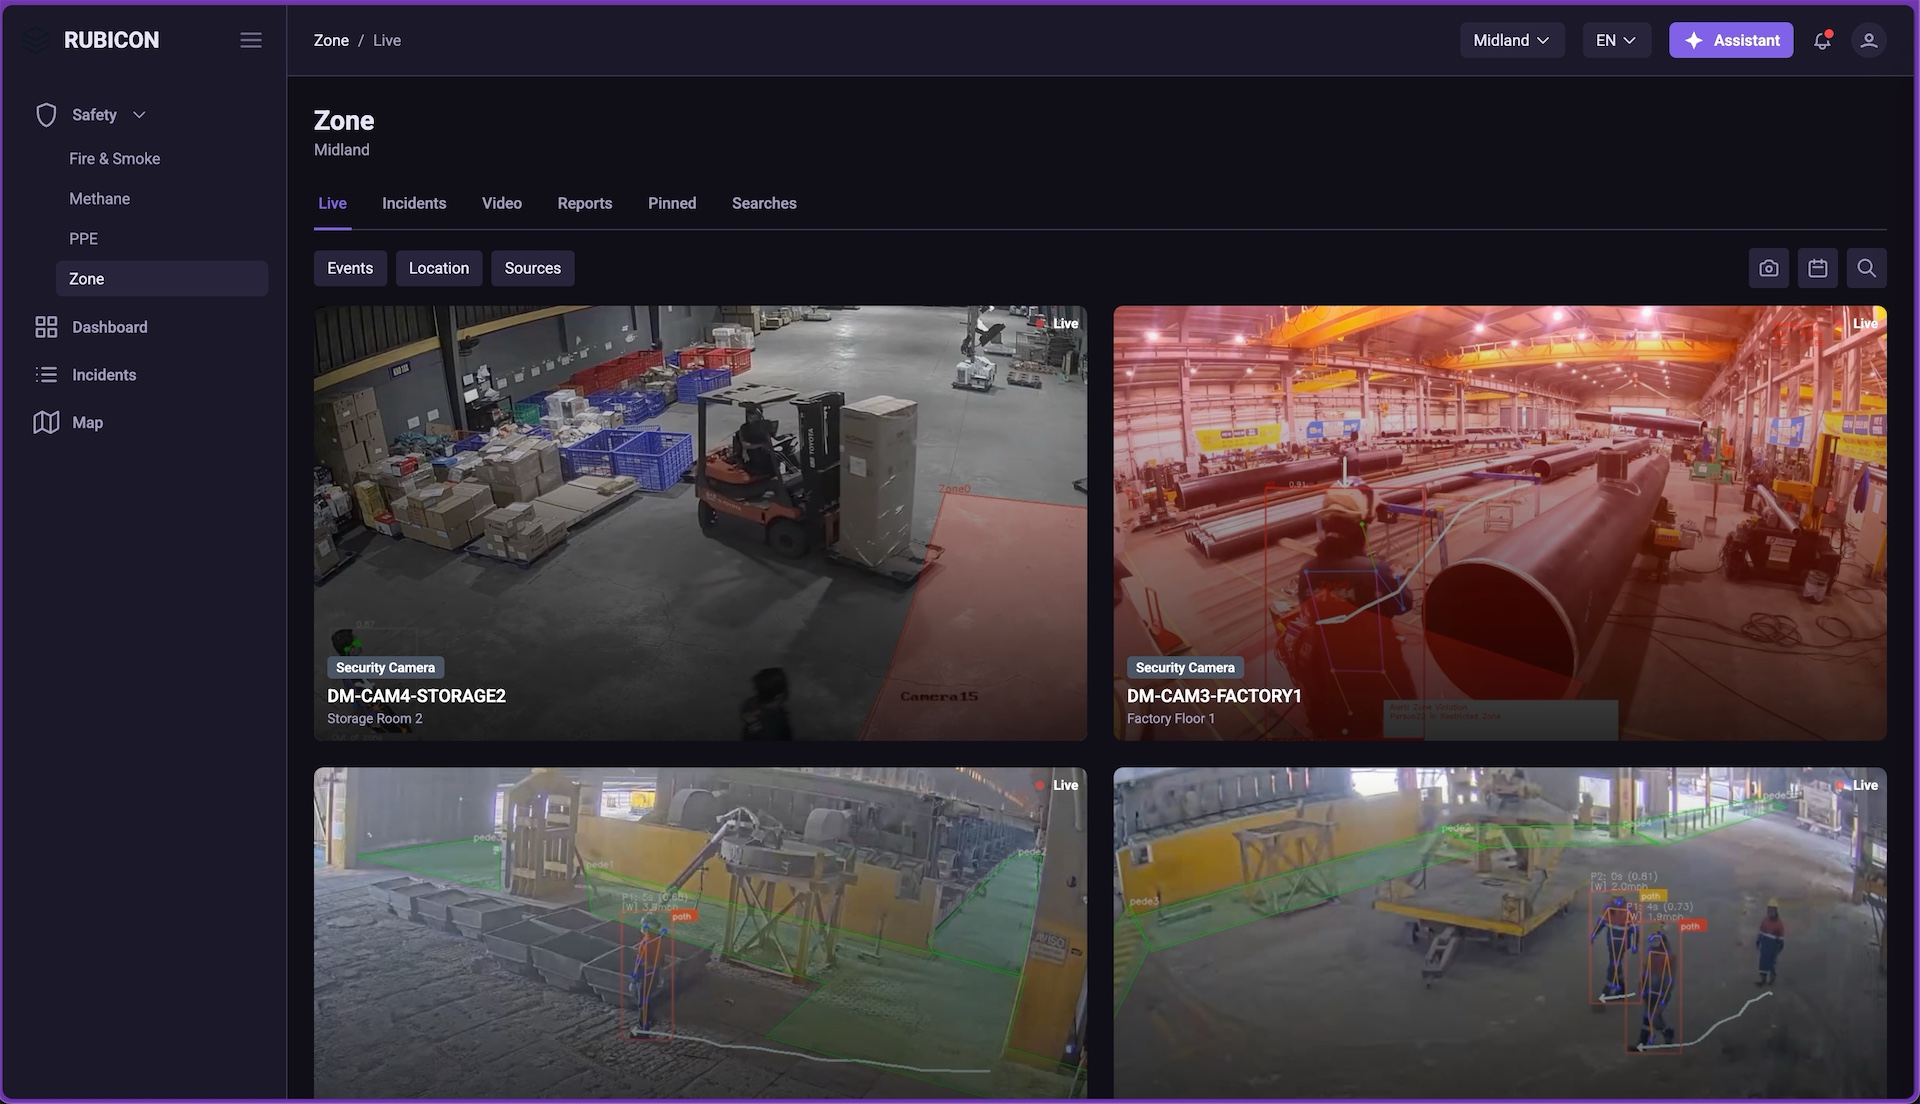Click the Map icon in sidebar
This screenshot has height=1104, width=1920.
pyautogui.click(x=46, y=423)
